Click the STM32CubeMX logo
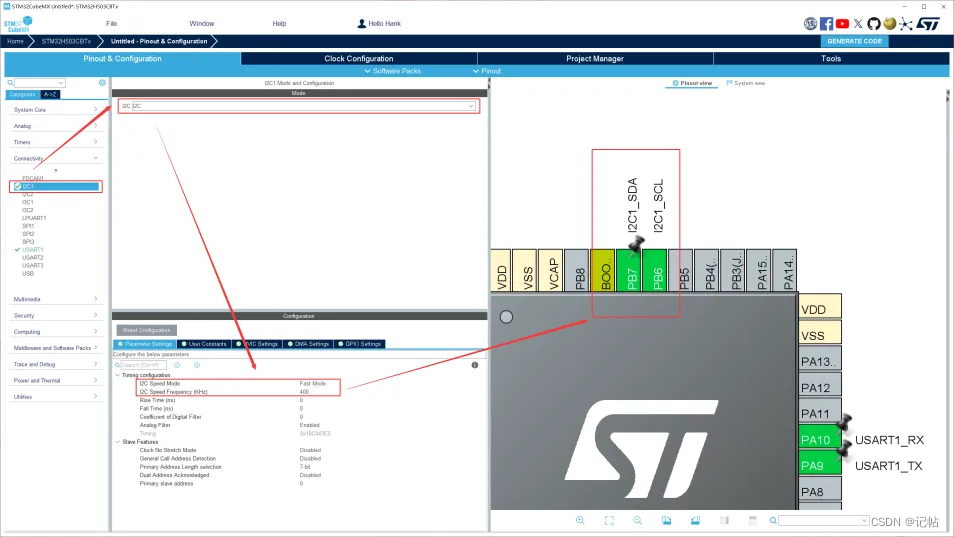Screen dimensions: 954x537 (x=18, y=24)
